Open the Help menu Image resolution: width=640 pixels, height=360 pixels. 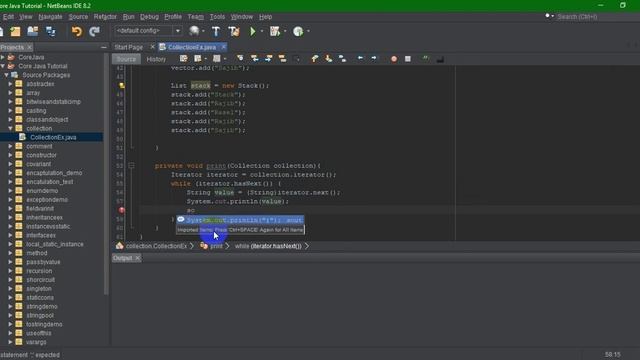click(x=265, y=17)
